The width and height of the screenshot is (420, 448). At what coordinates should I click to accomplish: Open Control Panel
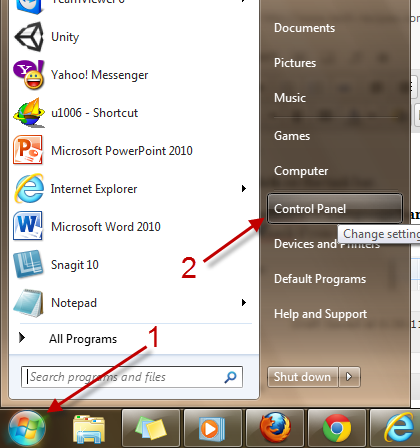click(x=335, y=209)
